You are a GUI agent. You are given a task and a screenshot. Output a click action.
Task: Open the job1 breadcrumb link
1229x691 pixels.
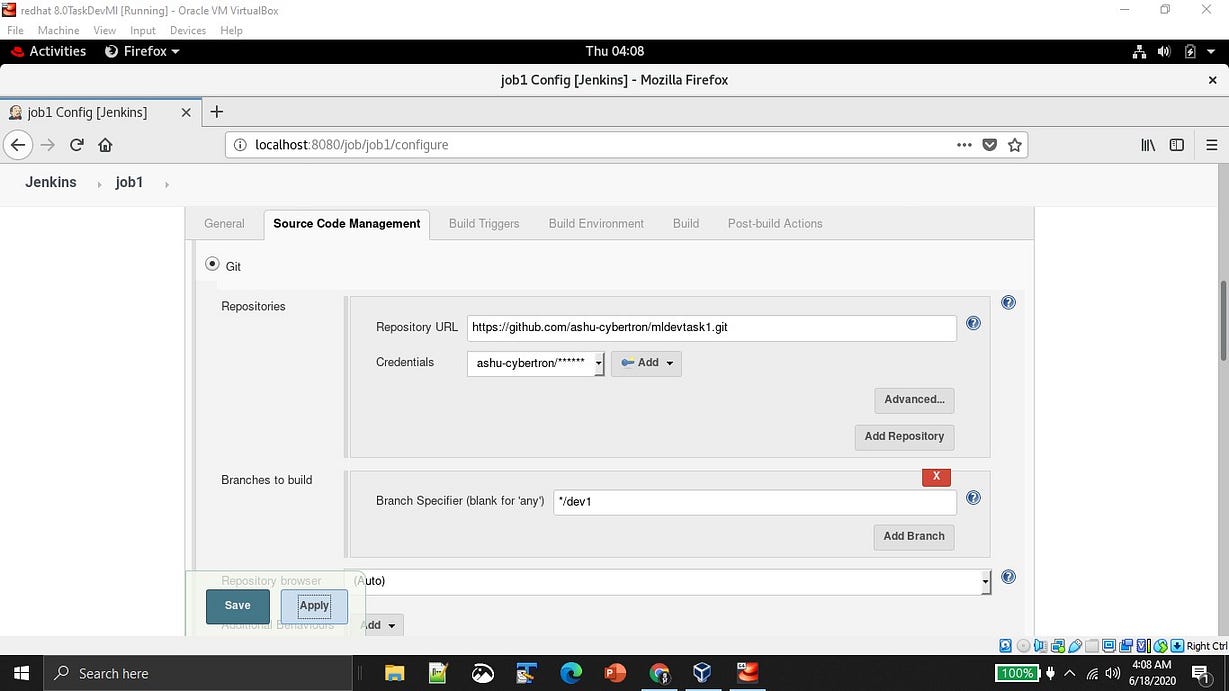129,183
